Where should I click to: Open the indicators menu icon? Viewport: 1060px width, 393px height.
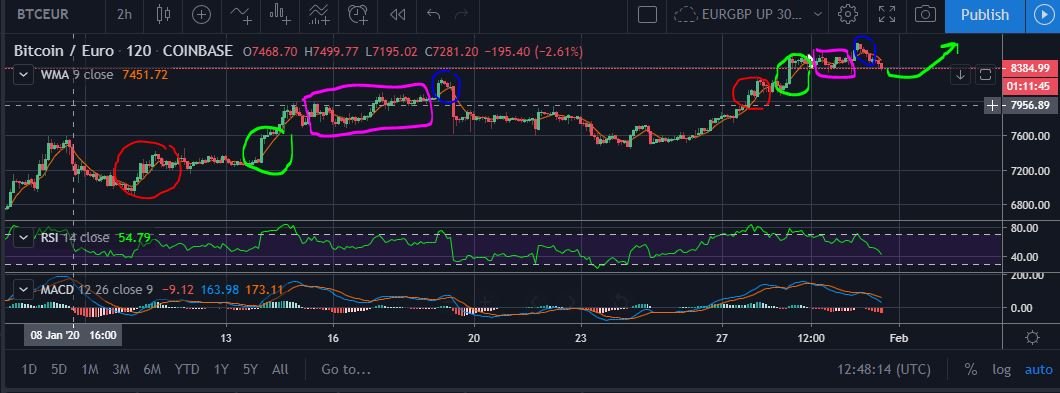point(241,14)
